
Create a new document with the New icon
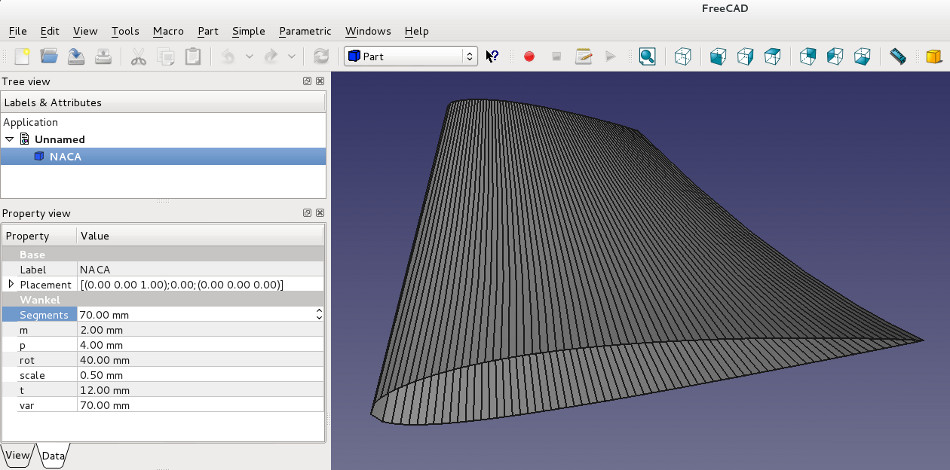[x=22, y=56]
